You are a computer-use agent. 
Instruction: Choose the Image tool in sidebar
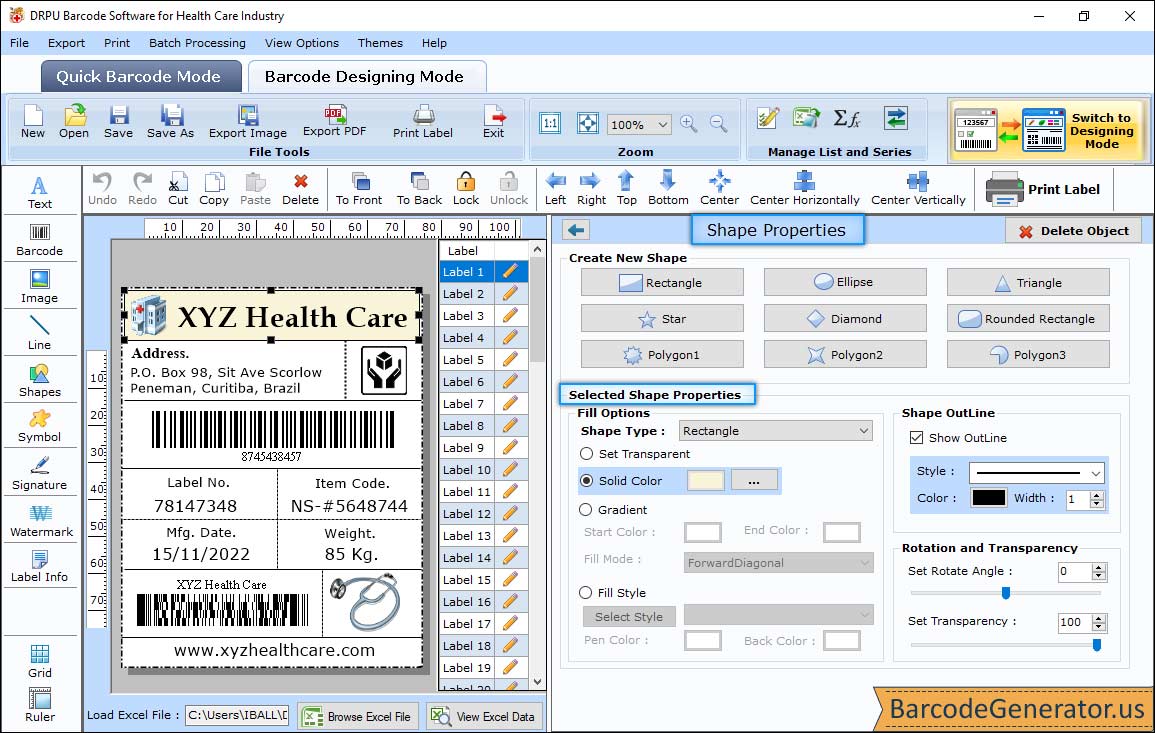[x=40, y=287]
